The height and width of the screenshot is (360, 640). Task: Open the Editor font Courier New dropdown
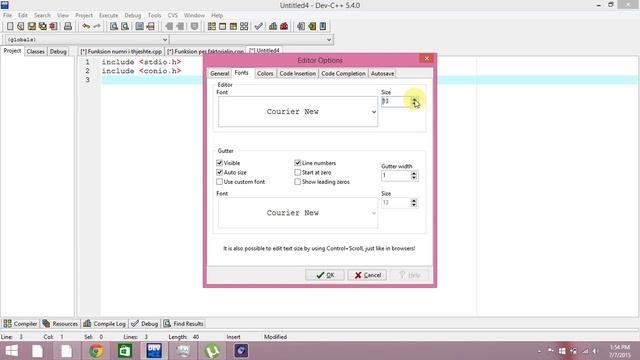[x=298, y=111]
